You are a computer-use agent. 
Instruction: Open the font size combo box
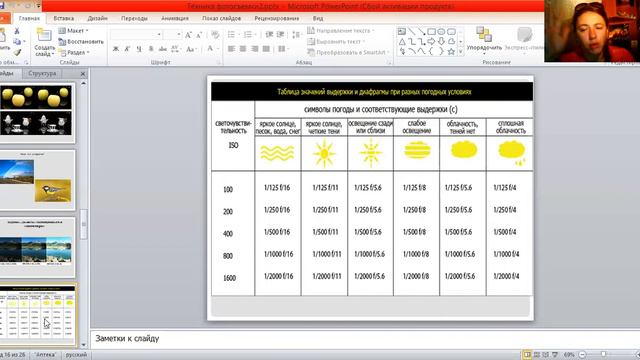click(172, 35)
